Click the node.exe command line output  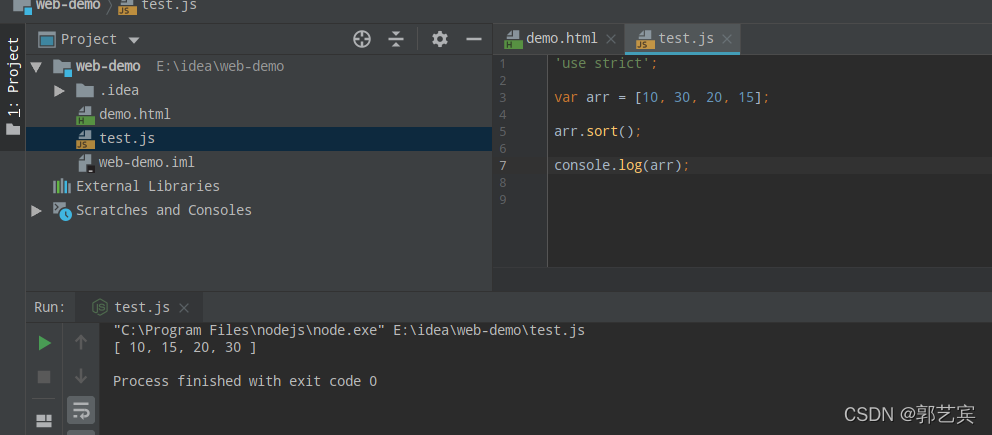tap(349, 330)
